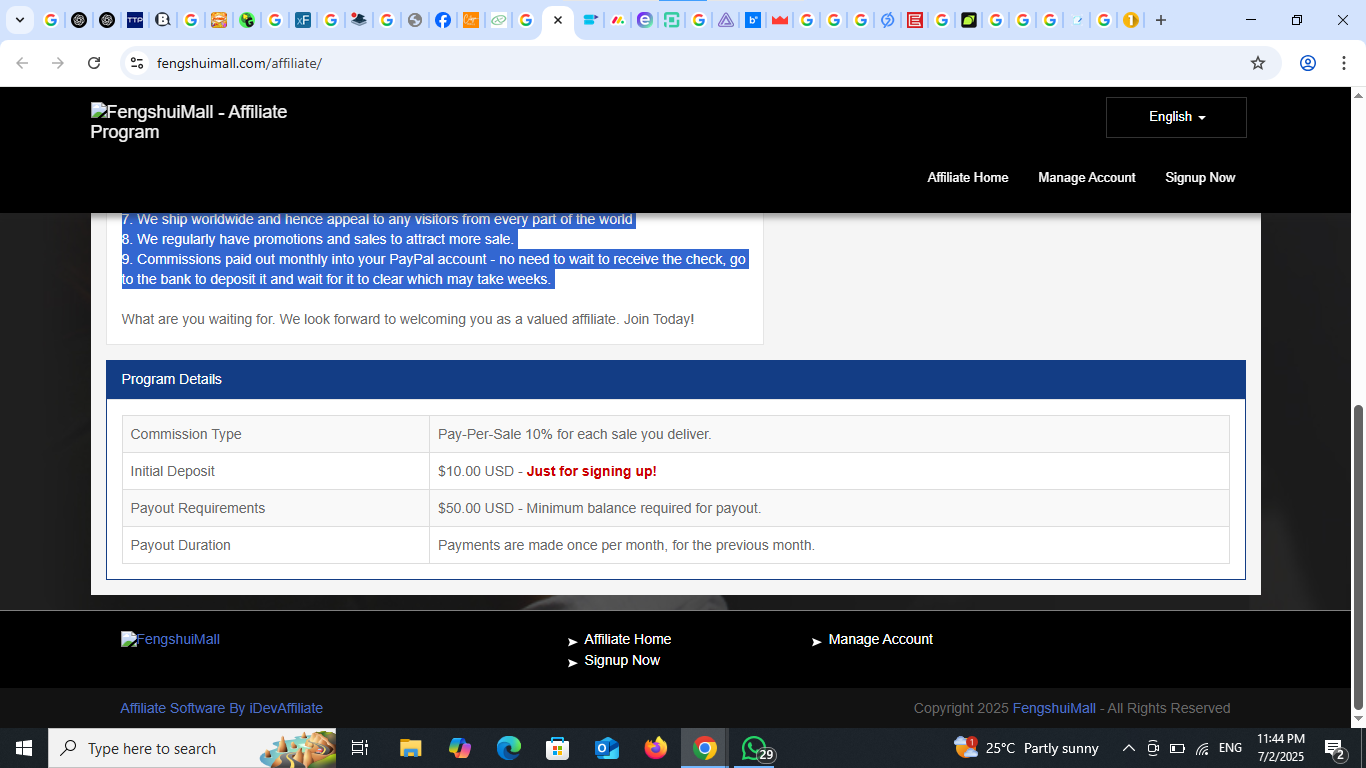Select the tab with the red crown favicon
Viewport: 1366px width, 768px height.
pyautogui.click(x=780, y=20)
